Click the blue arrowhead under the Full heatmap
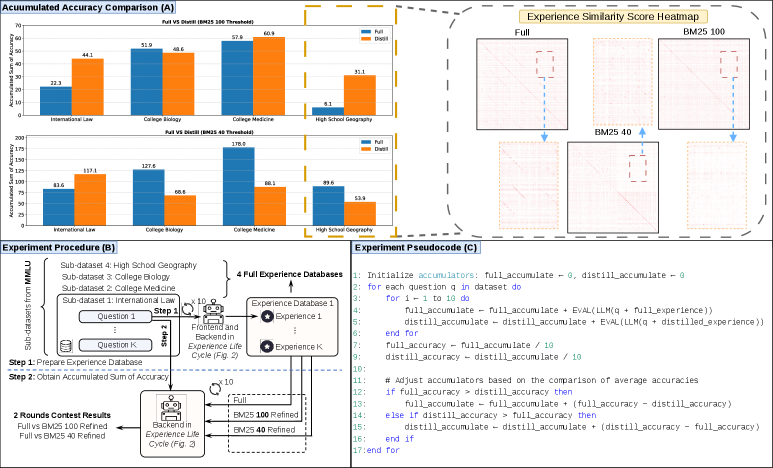This screenshot has height=468, width=773. (543, 139)
